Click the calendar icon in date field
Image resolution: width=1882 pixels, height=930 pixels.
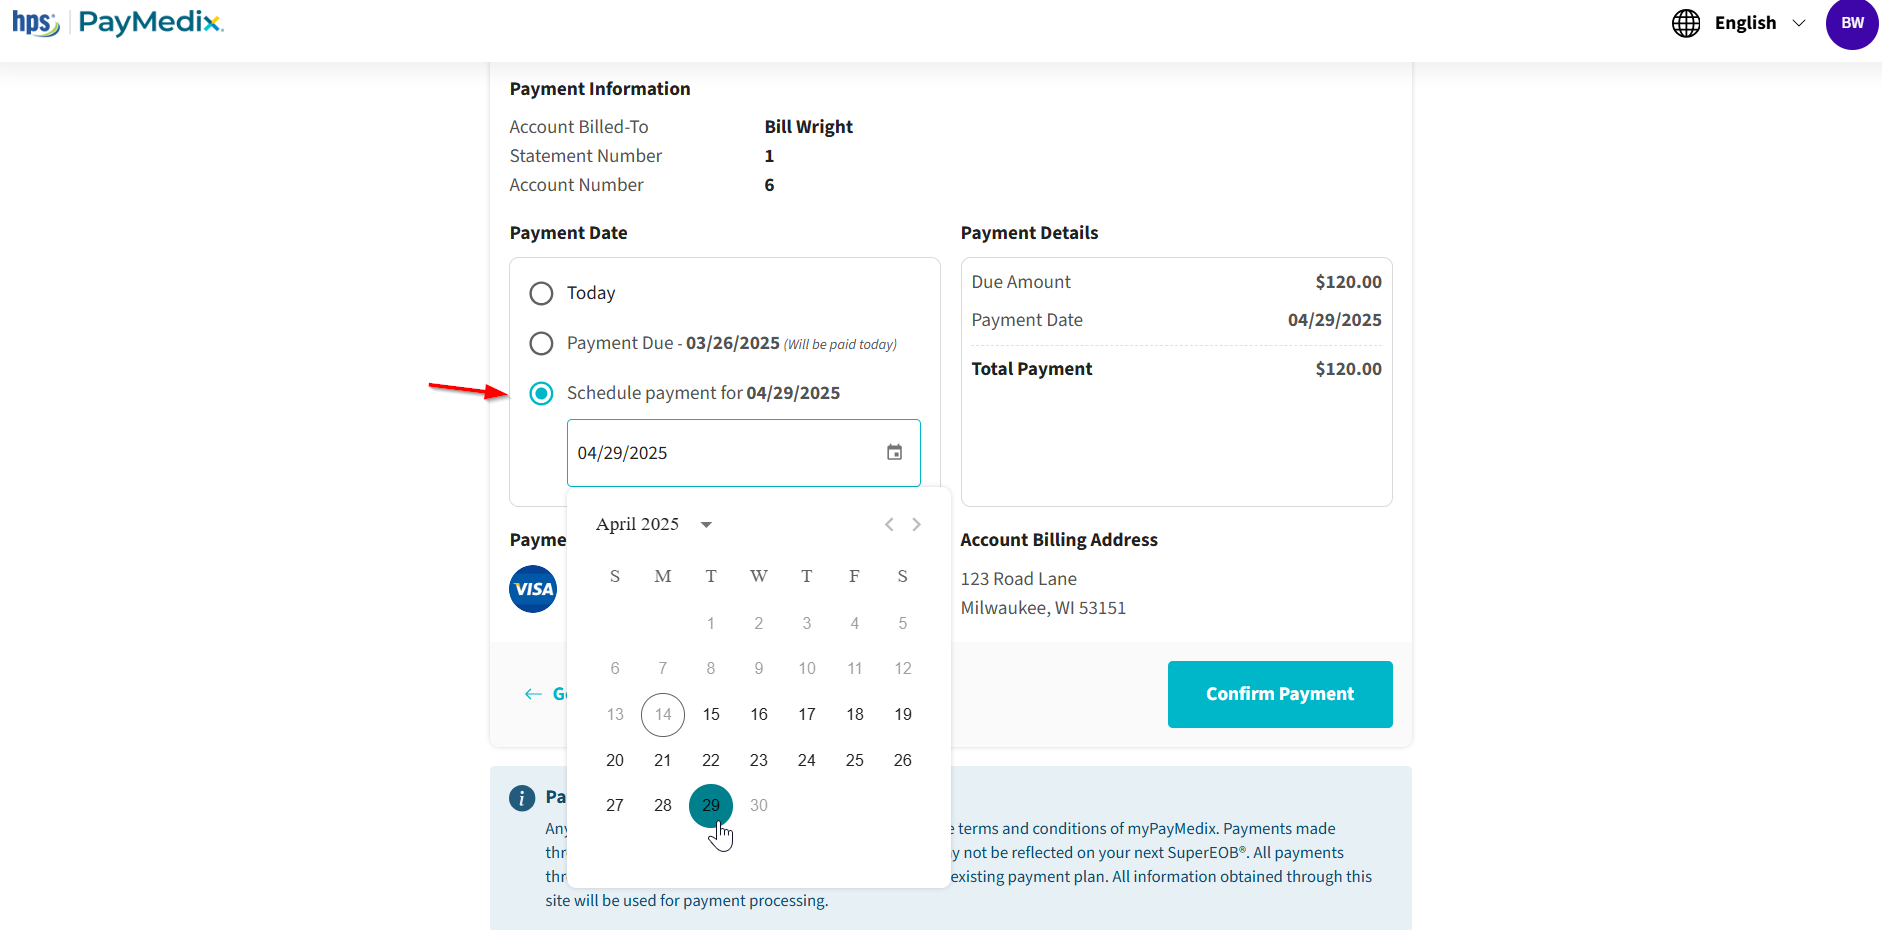click(894, 453)
